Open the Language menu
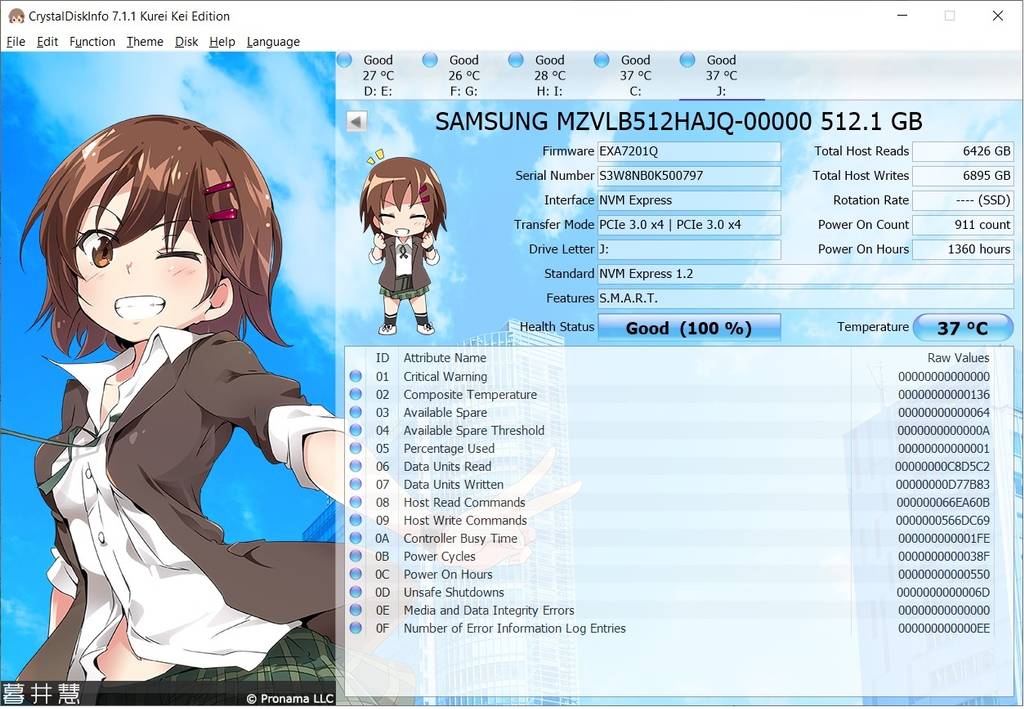The height and width of the screenshot is (709, 1024). click(273, 42)
